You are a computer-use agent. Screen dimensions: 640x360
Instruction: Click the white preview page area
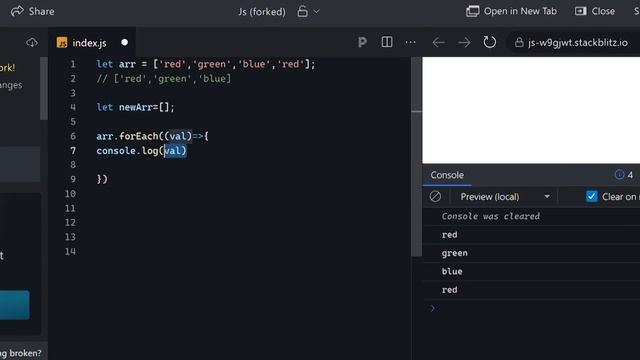[531, 110]
